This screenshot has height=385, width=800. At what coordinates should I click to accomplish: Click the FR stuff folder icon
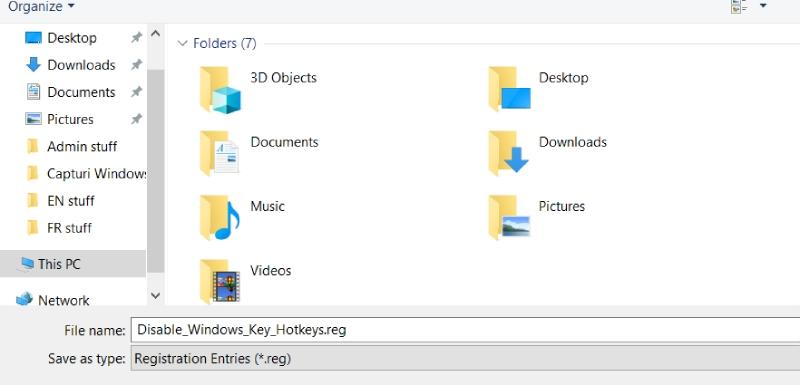(x=32, y=228)
